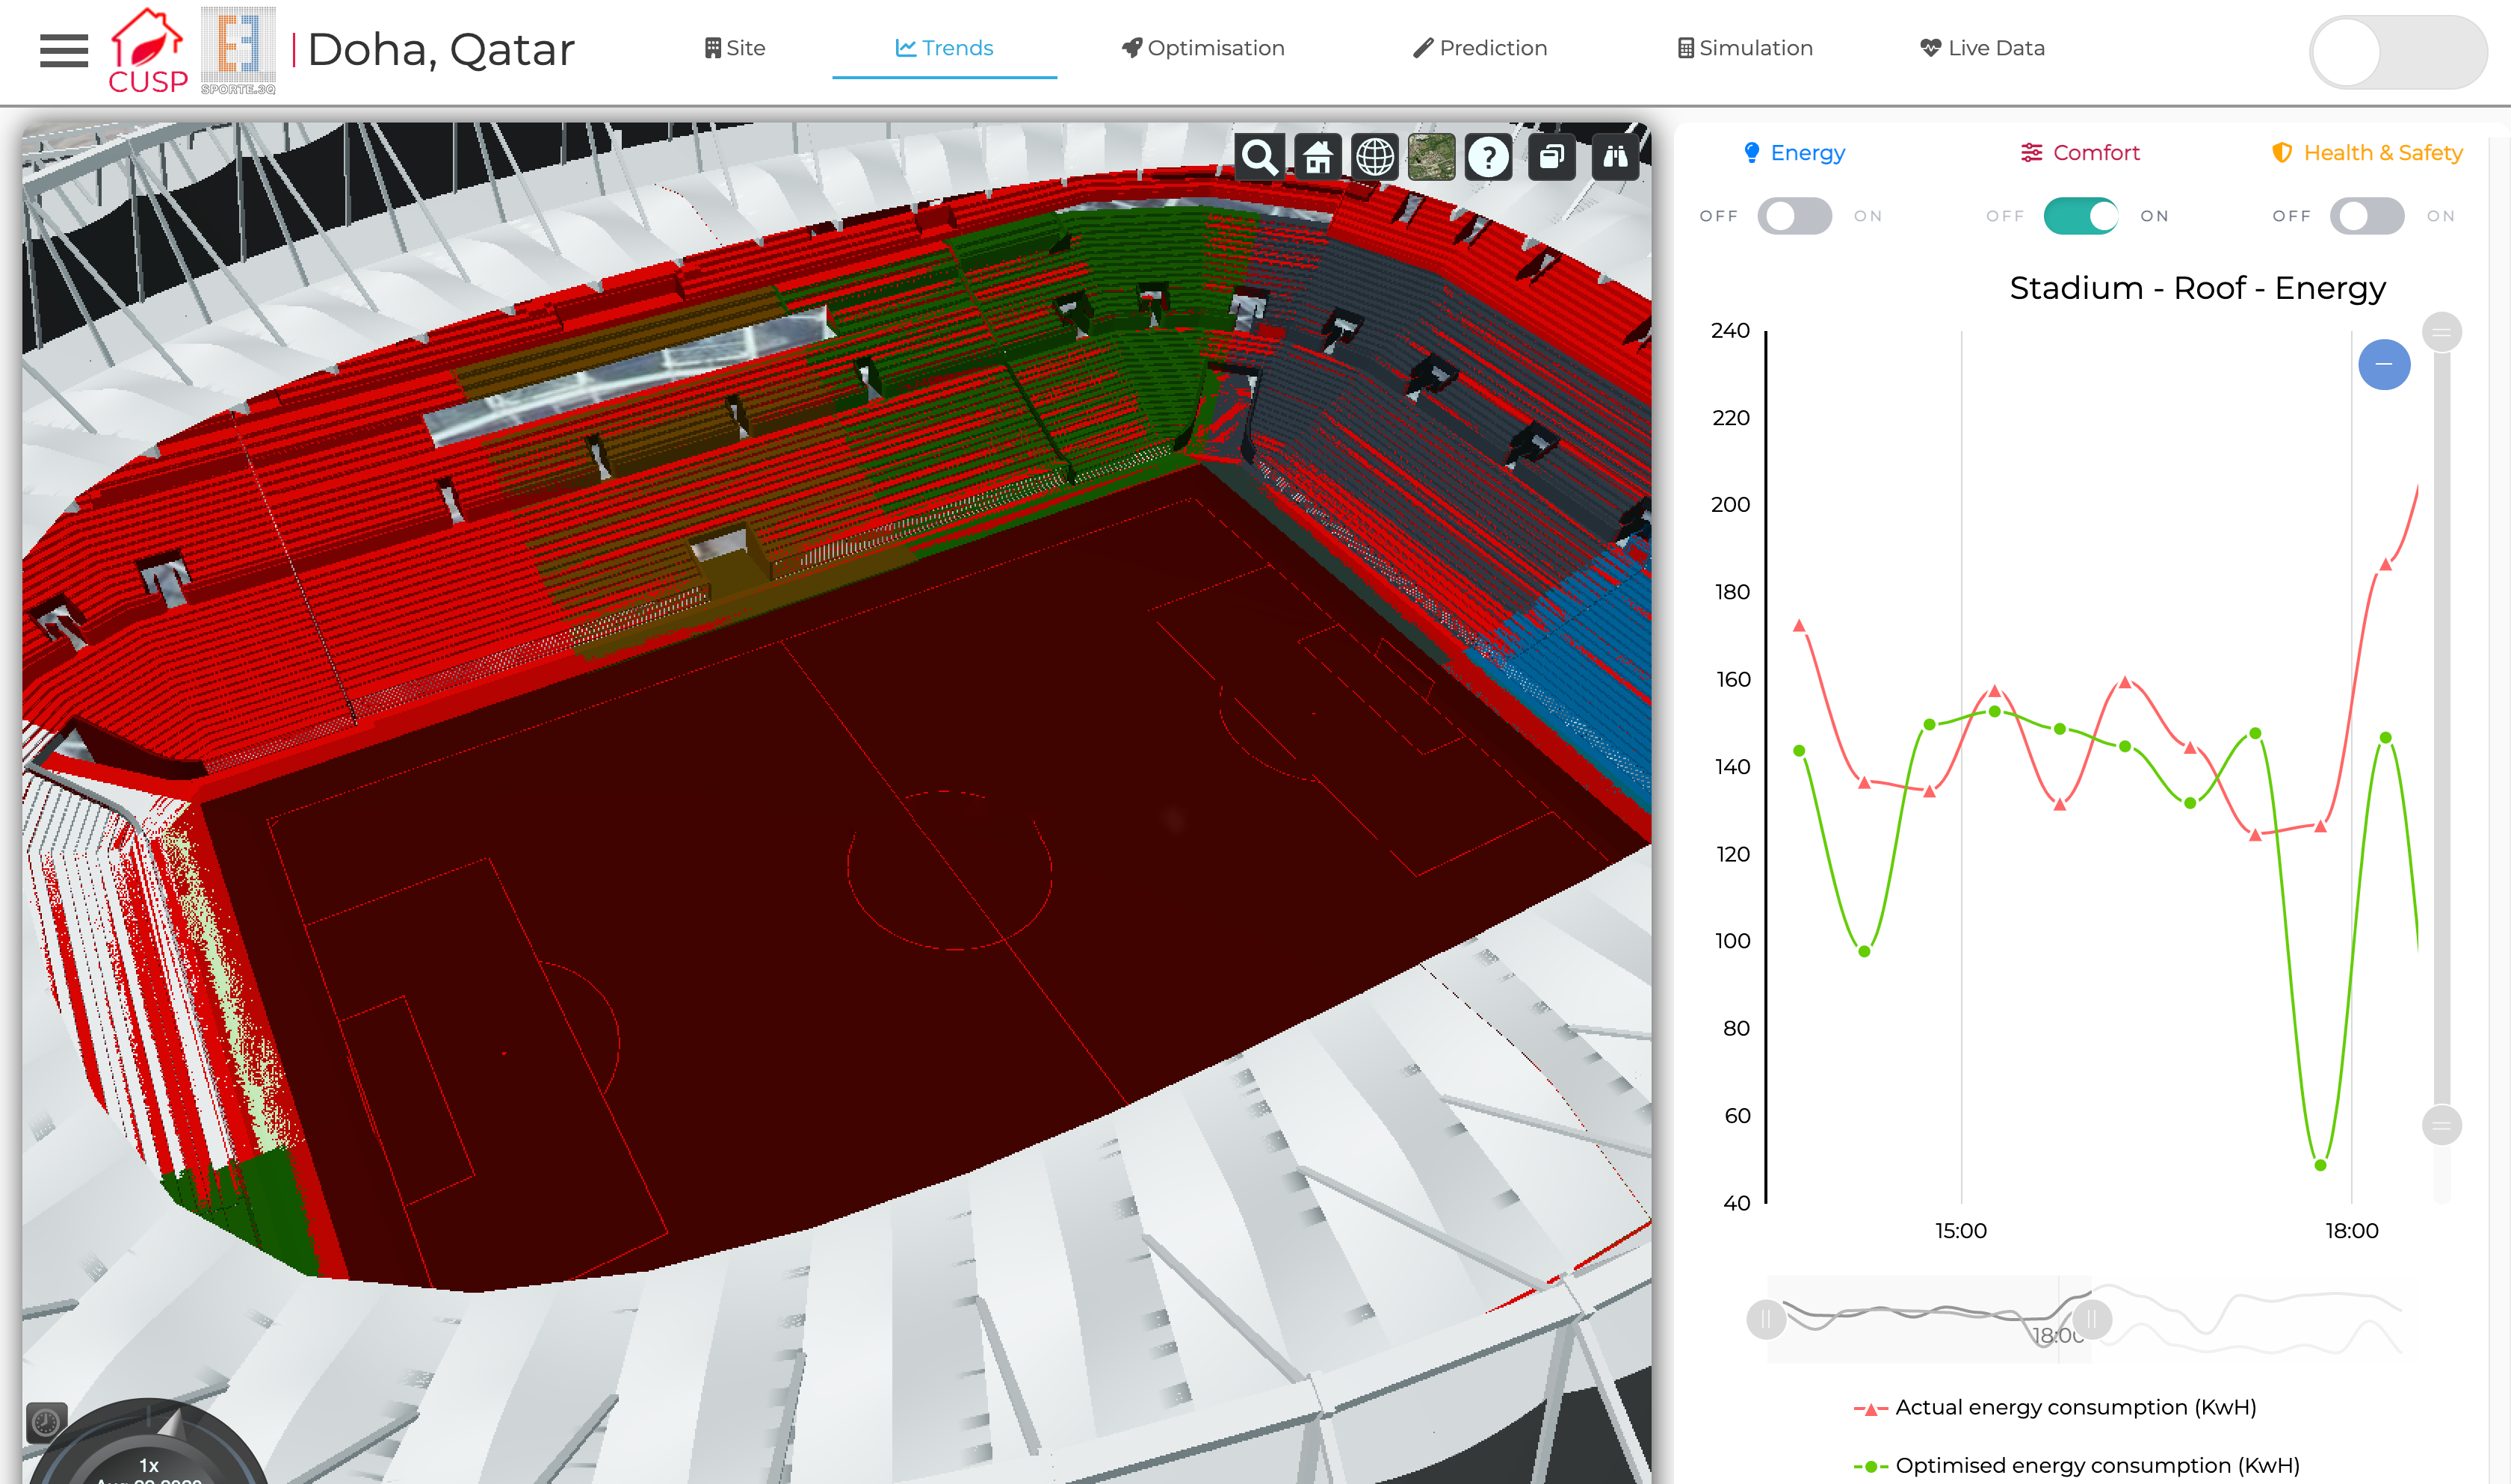The width and height of the screenshot is (2511, 1484).
Task: Click the Comfort category label
Action: pyautogui.click(x=2096, y=153)
